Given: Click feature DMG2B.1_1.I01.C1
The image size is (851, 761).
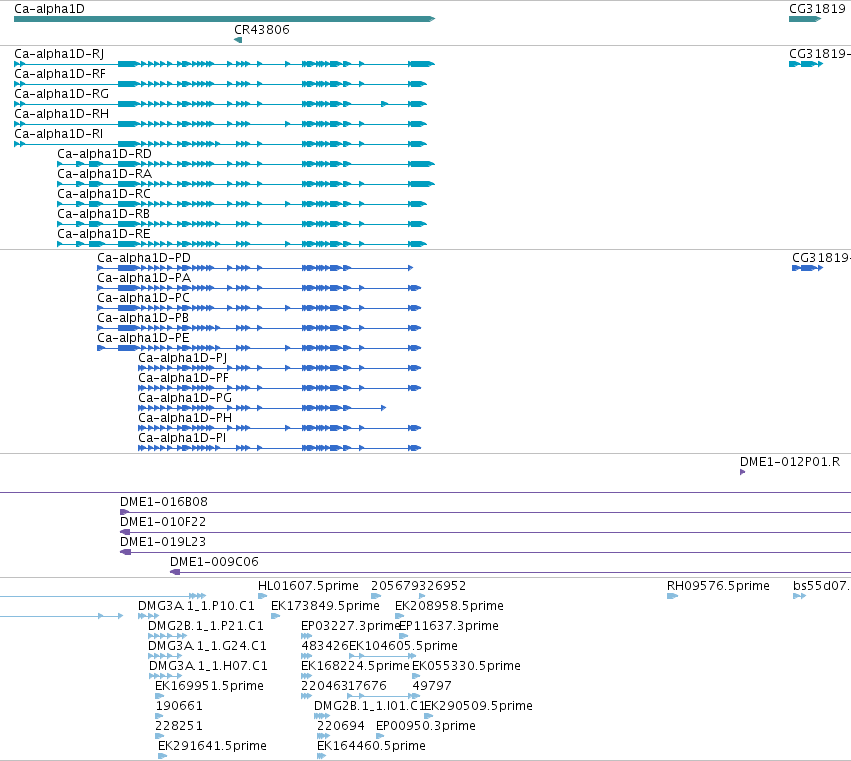Looking at the screenshot, I should tap(322, 716).
